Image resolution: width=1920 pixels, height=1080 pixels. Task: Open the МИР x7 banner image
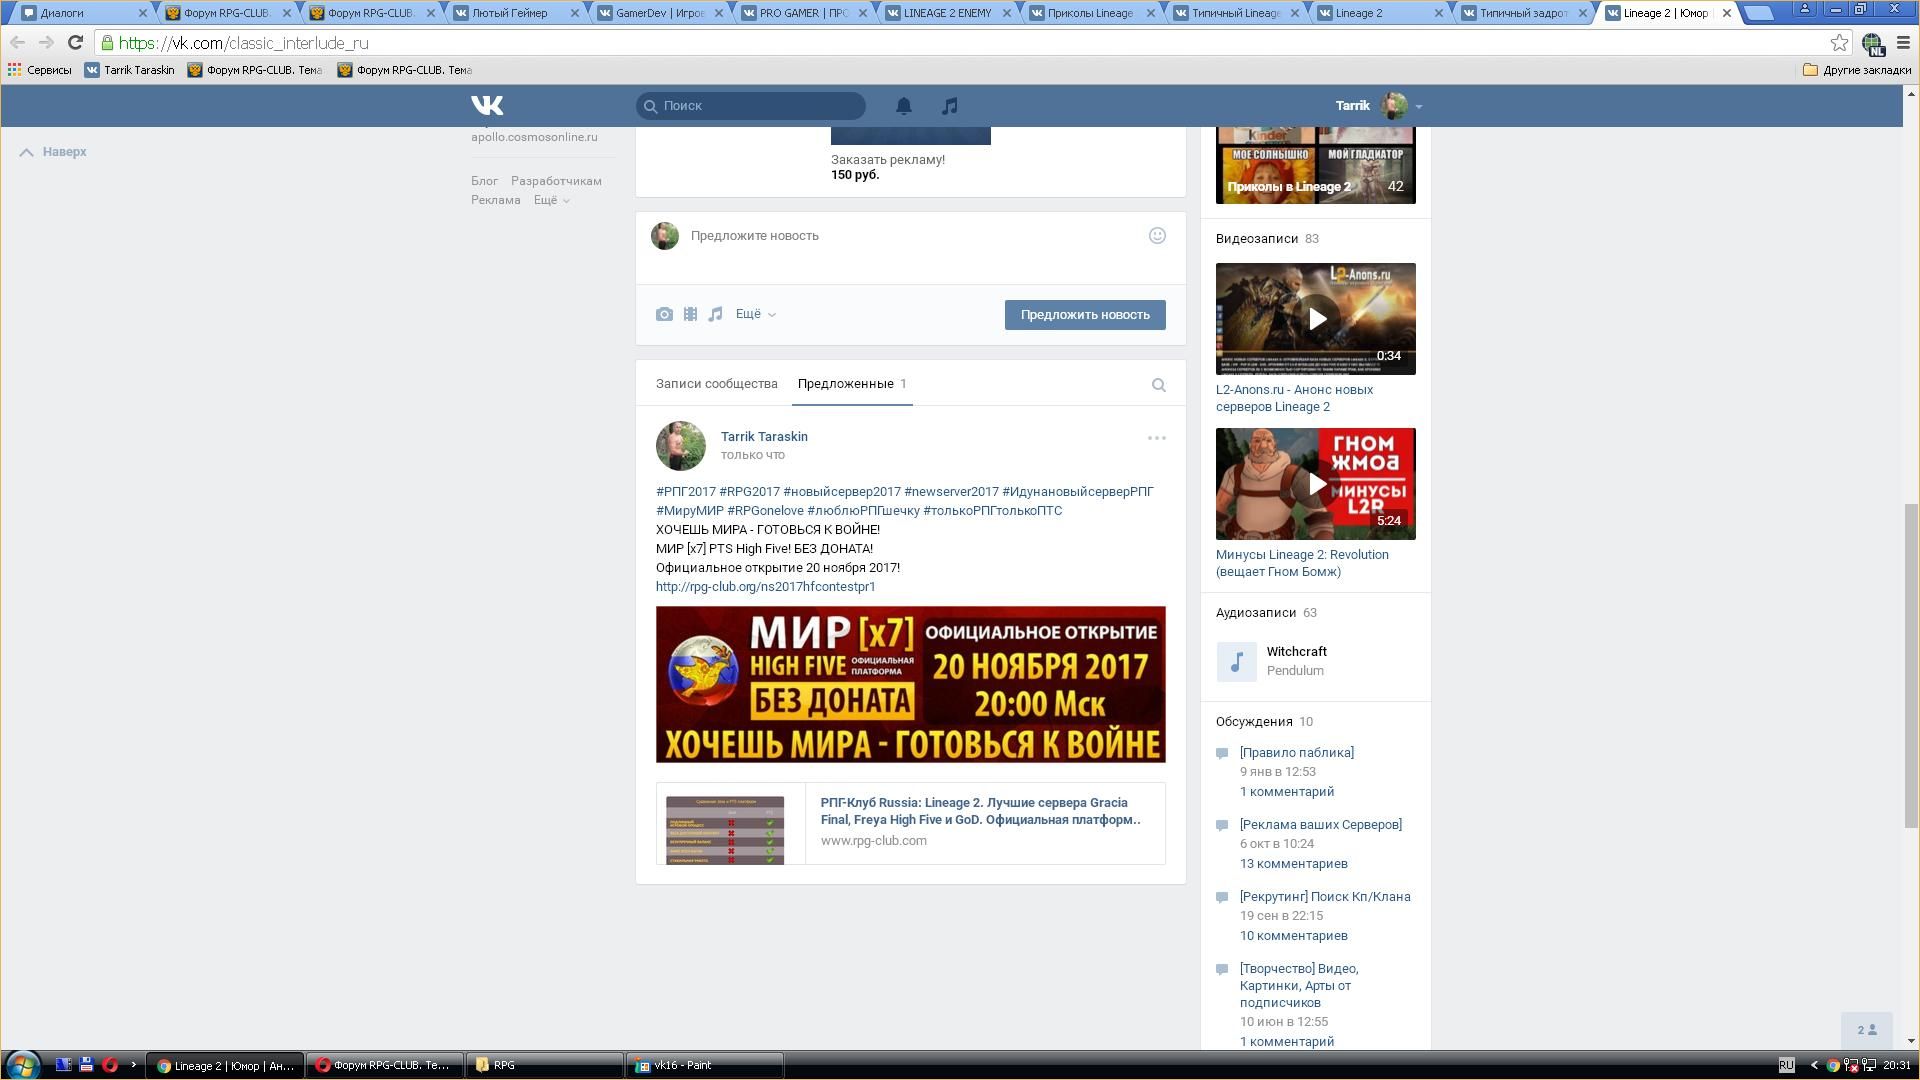910,684
